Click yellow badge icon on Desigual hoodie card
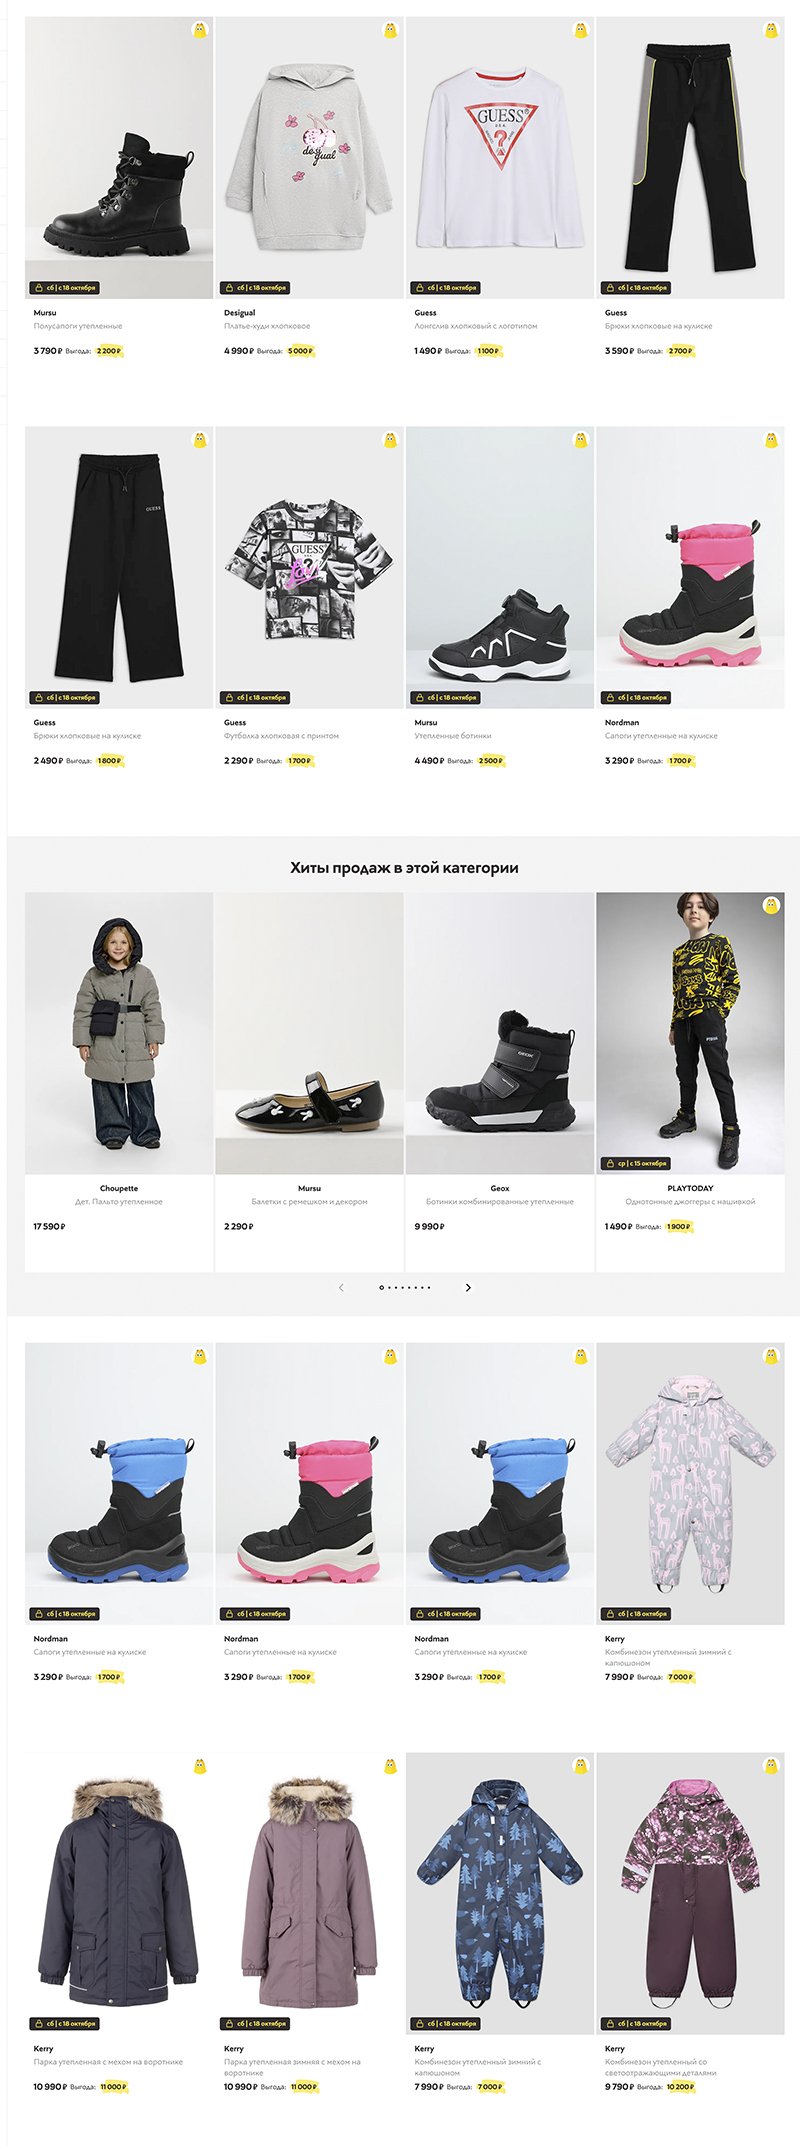This screenshot has width=800, height=2146. (x=390, y=30)
